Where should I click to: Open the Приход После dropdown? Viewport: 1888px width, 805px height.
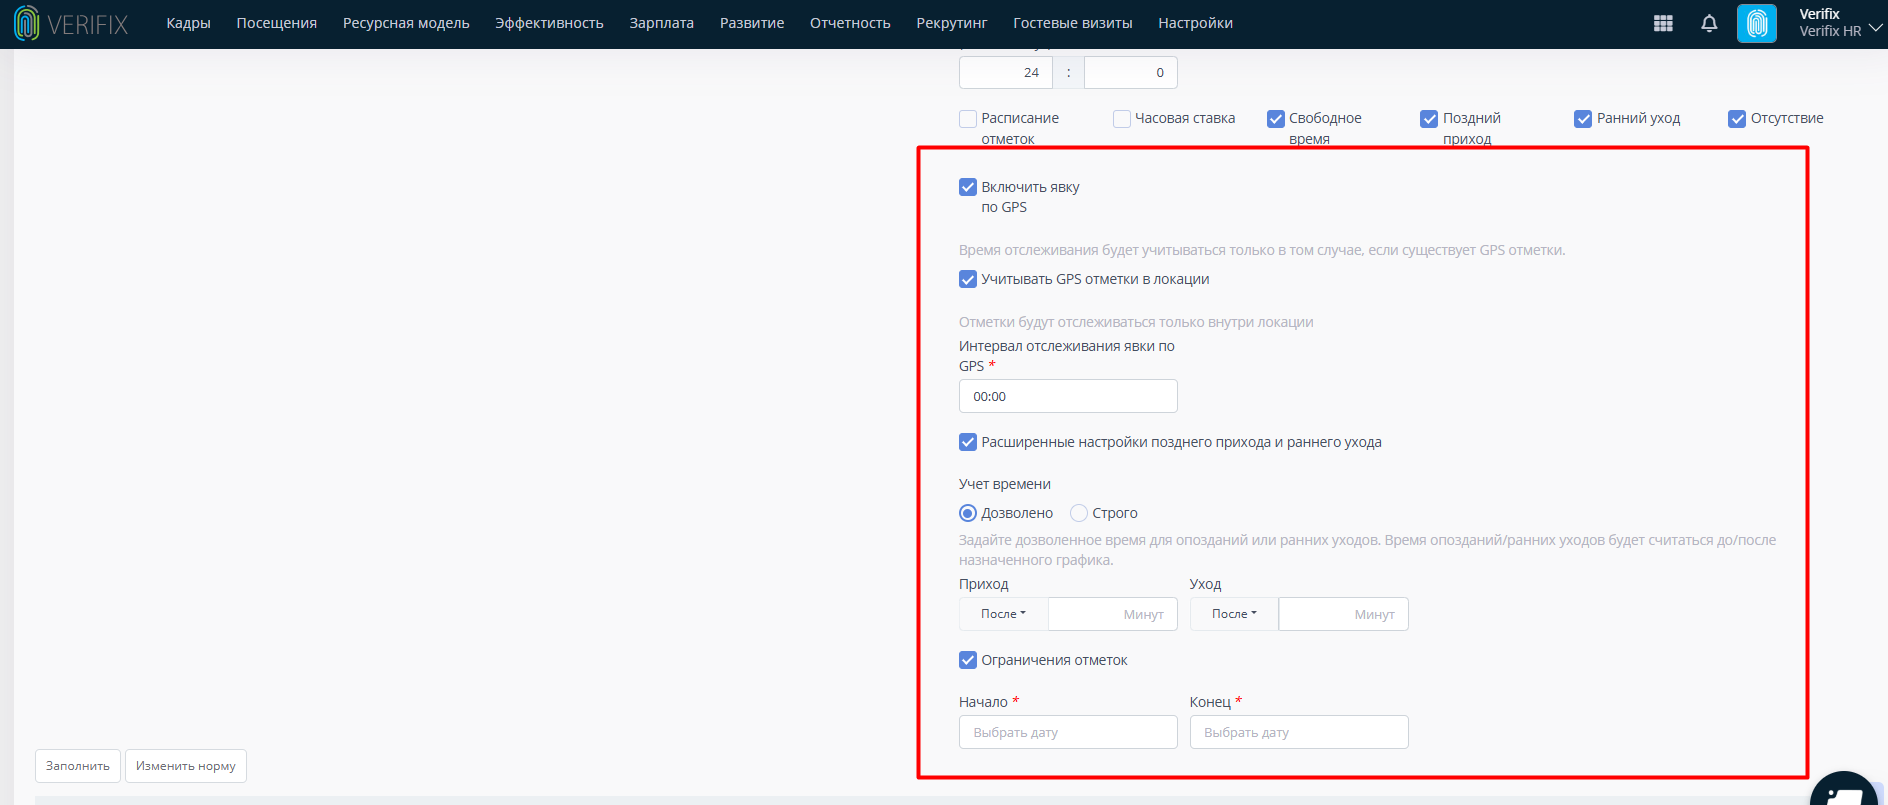click(x=1003, y=614)
